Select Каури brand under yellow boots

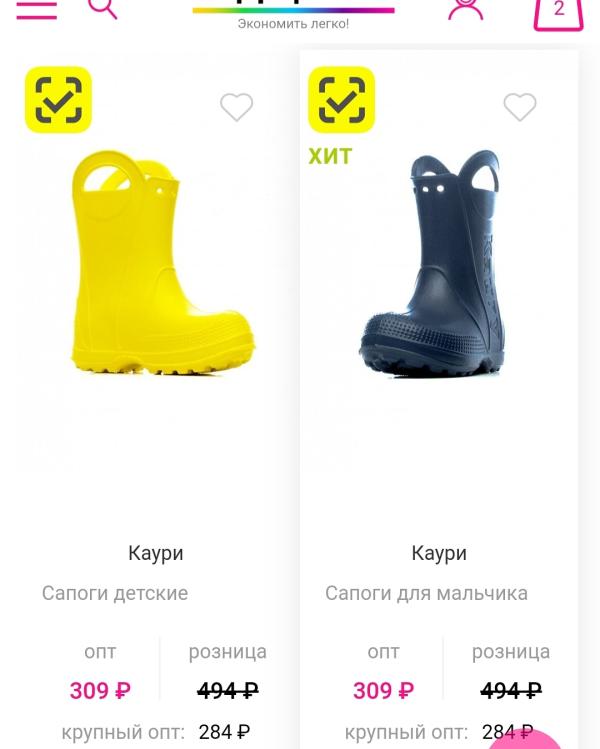coord(156,553)
